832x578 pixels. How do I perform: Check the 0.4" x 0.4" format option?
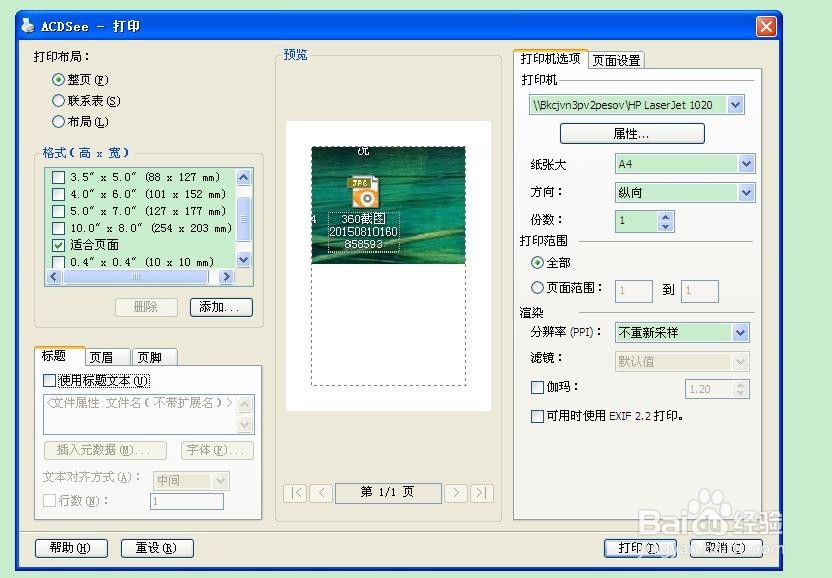(58, 262)
